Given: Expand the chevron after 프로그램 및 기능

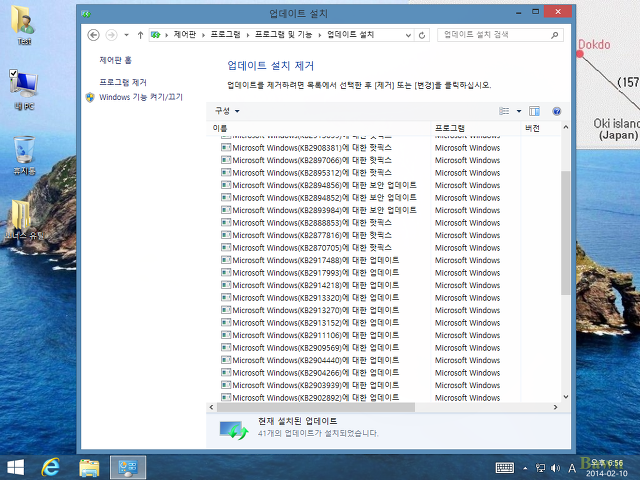Looking at the screenshot, I should tap(320, 35).
